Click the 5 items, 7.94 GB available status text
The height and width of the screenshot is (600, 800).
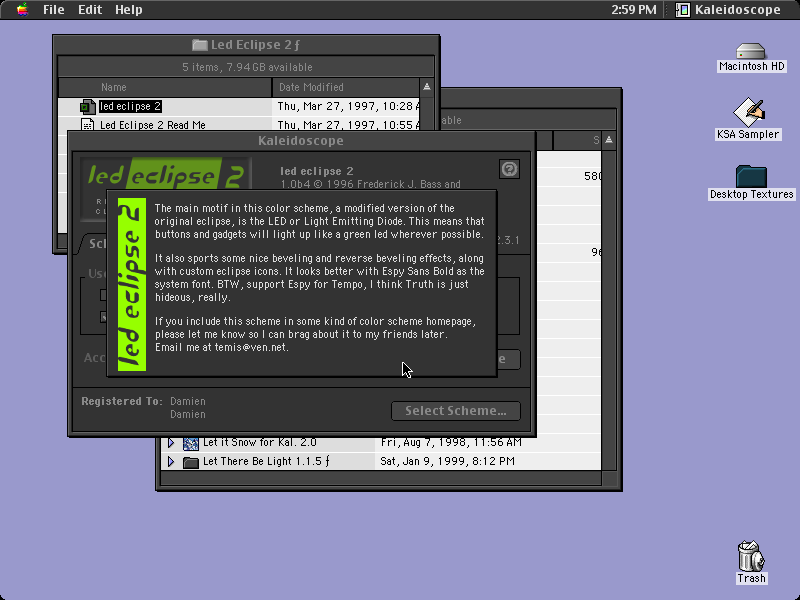(247, 67)
